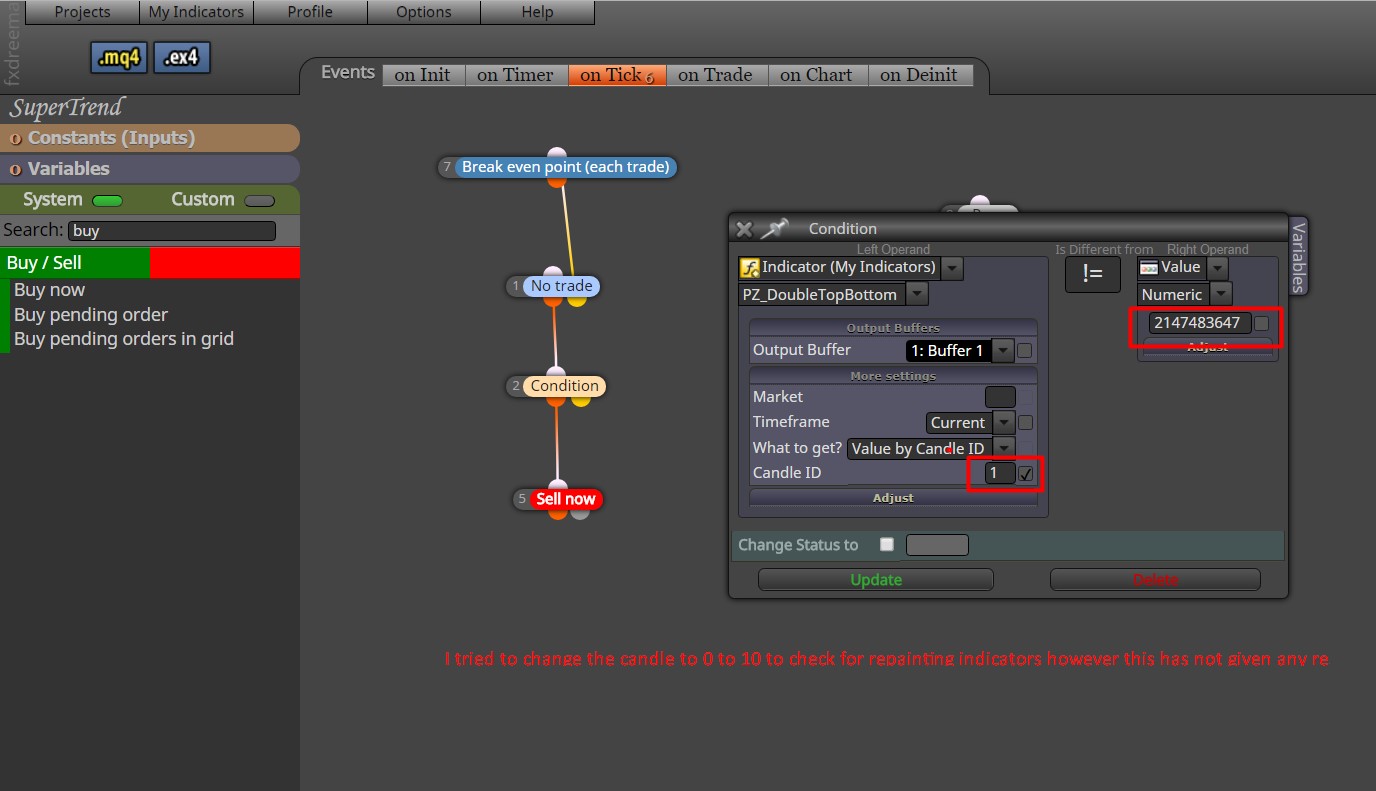Switch to the on Chart event tab
Viewport: 1376px width, 791px height.
point(816,75)
